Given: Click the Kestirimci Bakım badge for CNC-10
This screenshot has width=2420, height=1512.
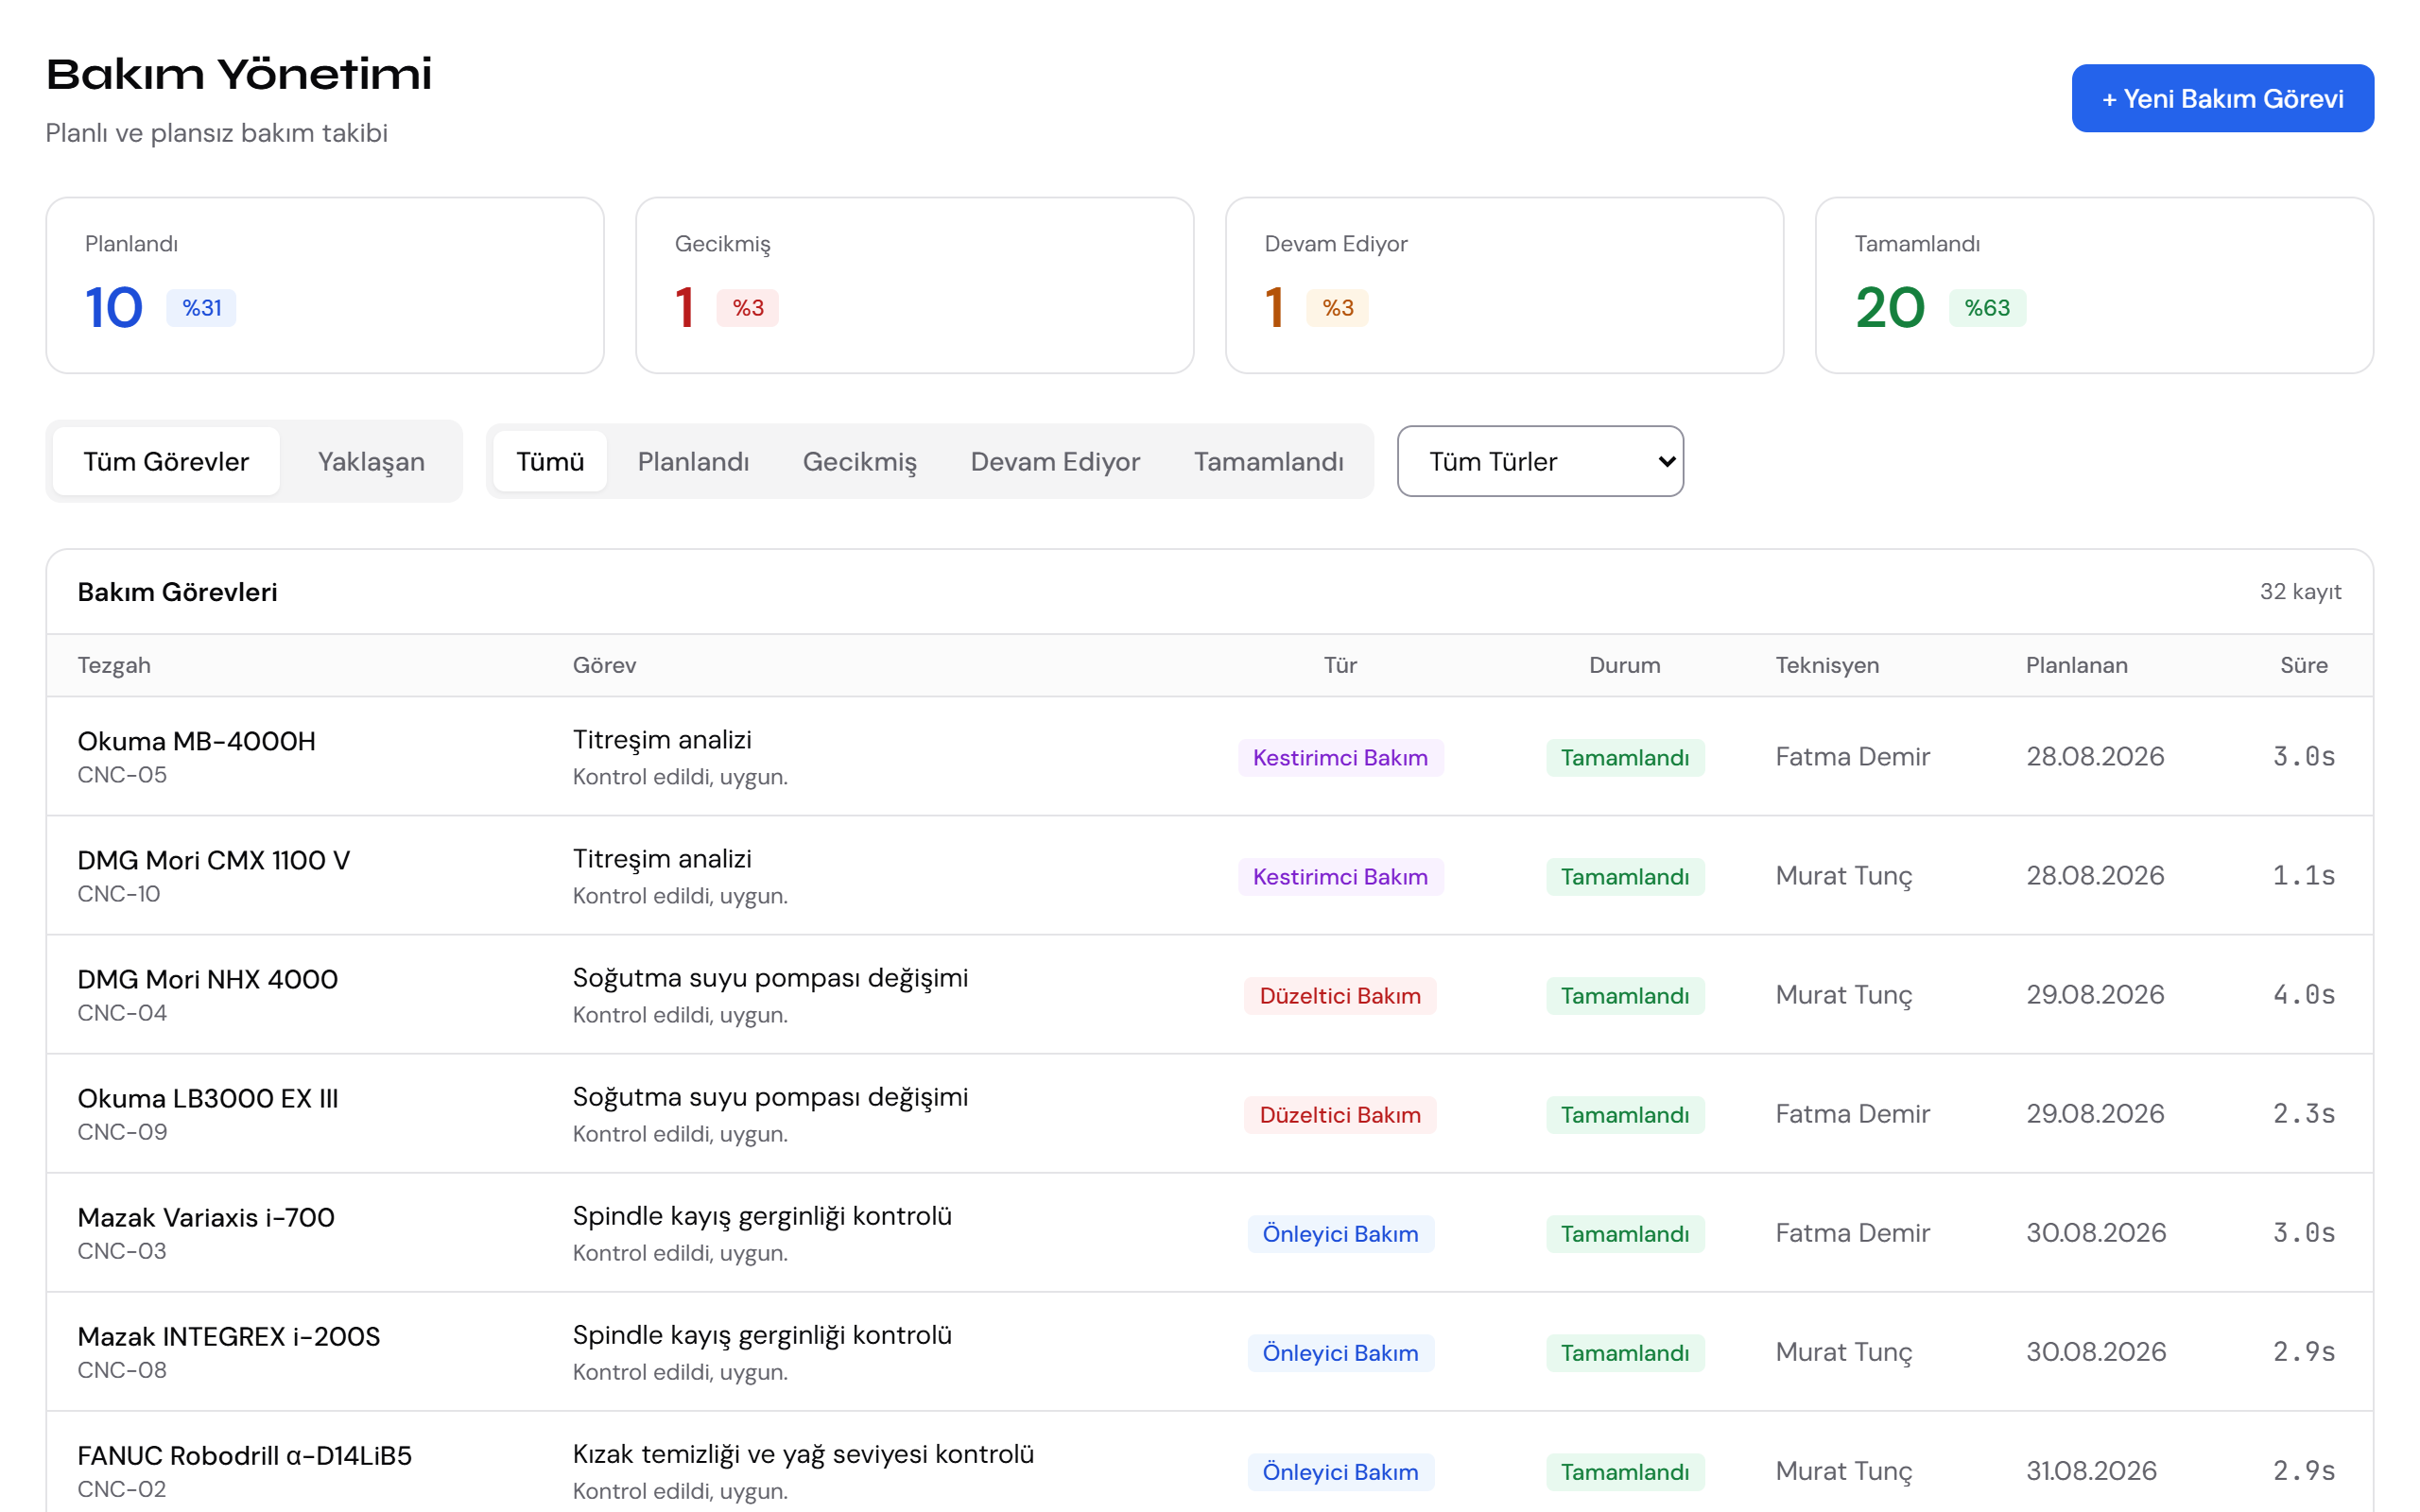Looking at the screenshot, I should point(1340,877).
